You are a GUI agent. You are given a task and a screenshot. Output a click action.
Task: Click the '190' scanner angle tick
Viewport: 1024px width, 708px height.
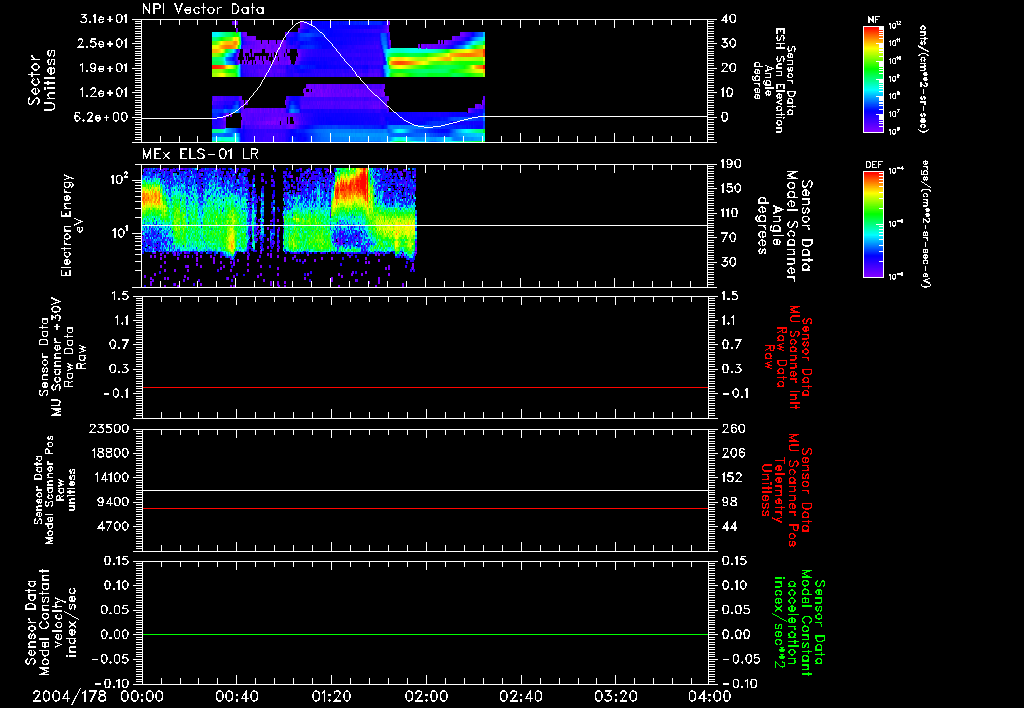(733, 164)
